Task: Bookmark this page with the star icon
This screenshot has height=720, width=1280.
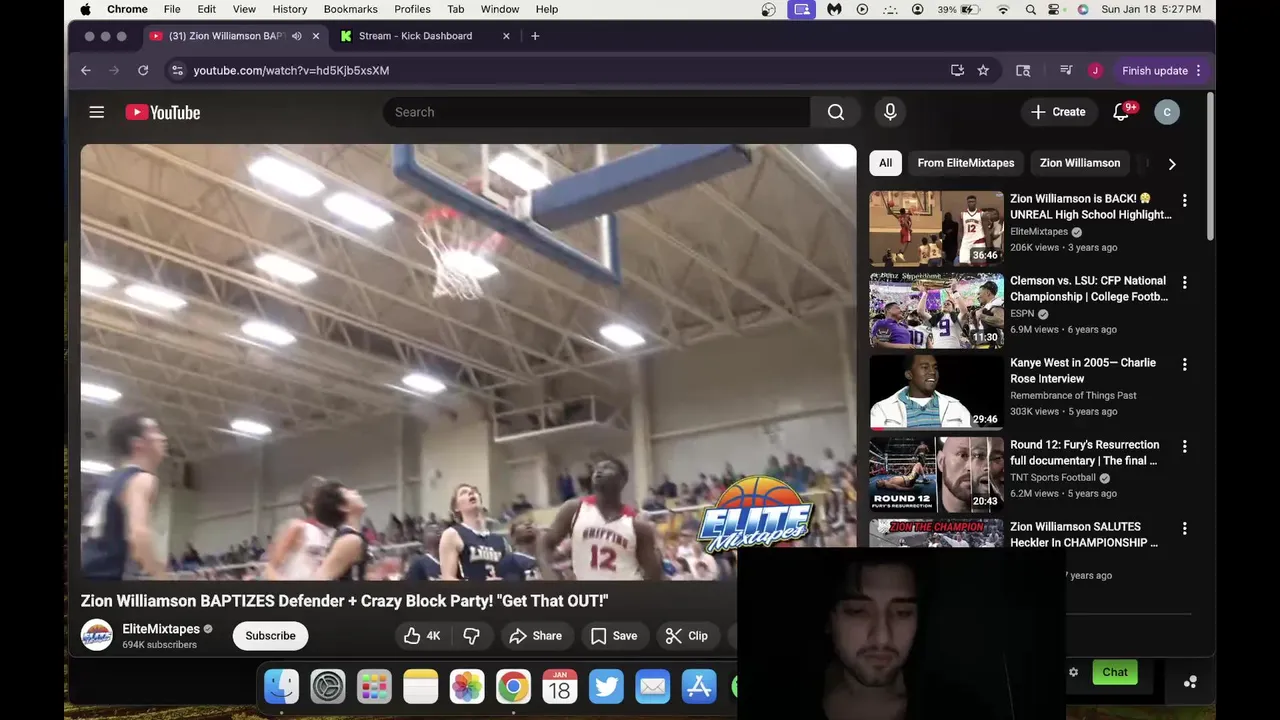Action: [983, 70]
